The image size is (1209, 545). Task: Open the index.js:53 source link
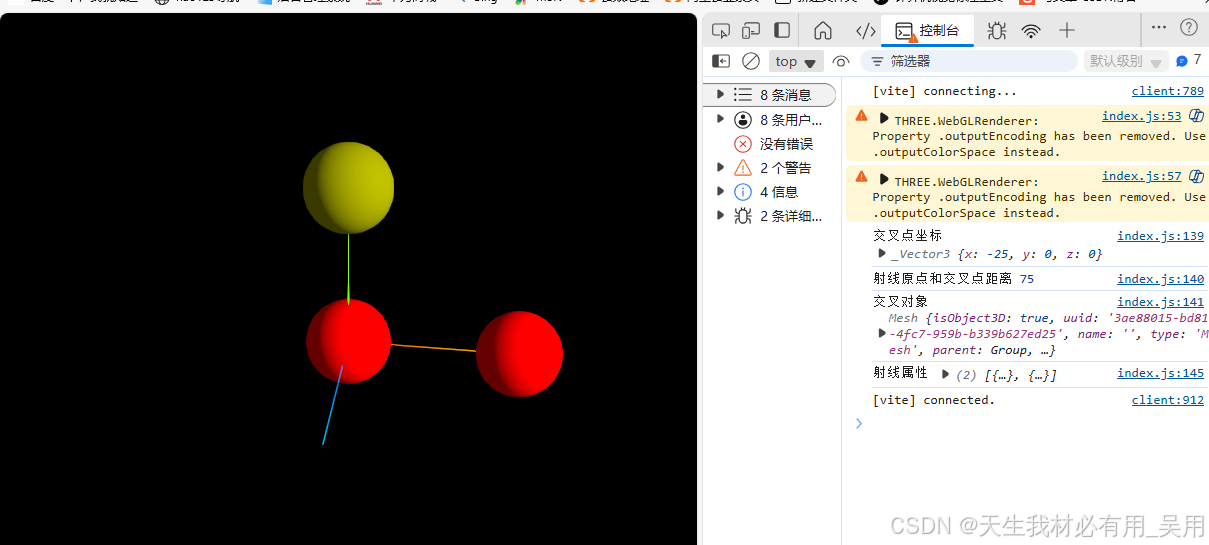(x=1141, y=116)
